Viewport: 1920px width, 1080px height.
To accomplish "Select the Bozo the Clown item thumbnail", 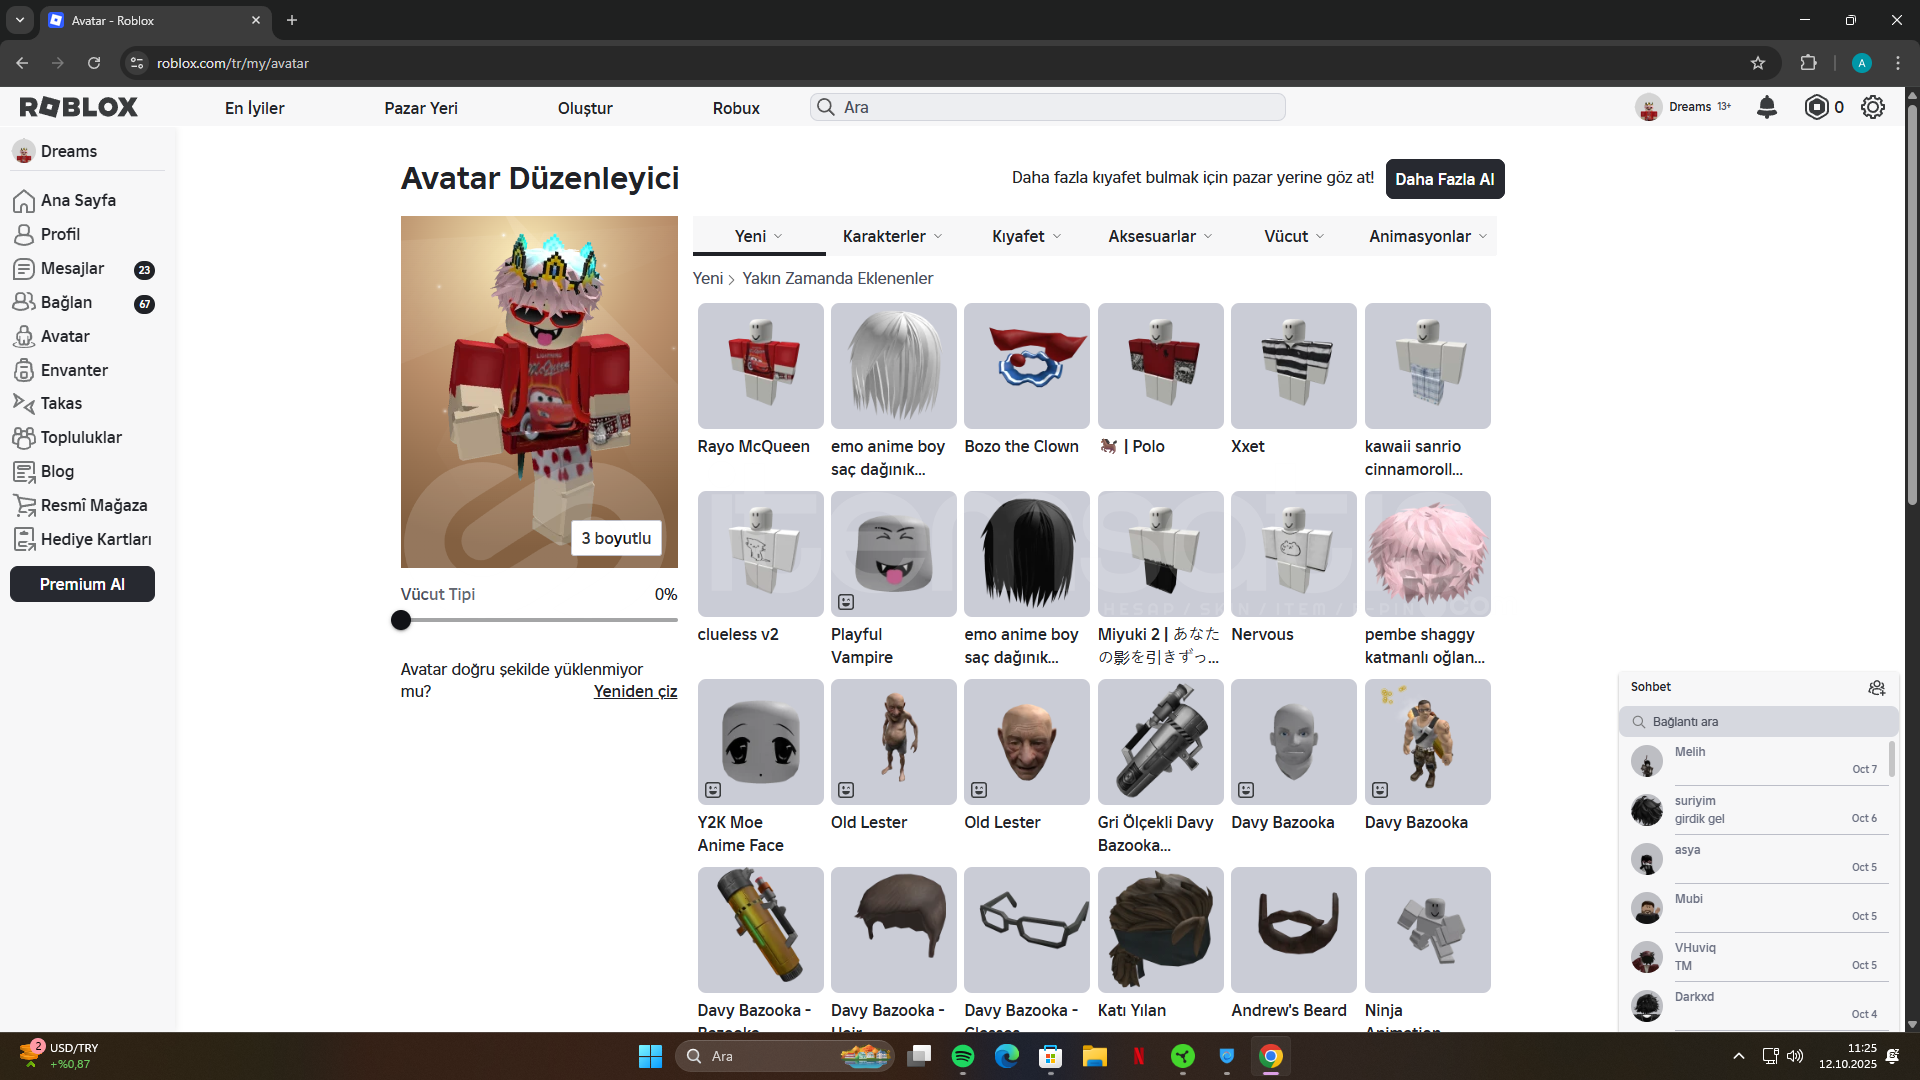I will 1026,366.
